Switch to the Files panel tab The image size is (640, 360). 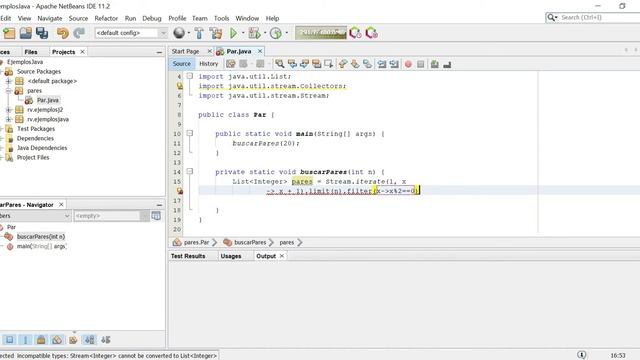[x=31, y=52]
